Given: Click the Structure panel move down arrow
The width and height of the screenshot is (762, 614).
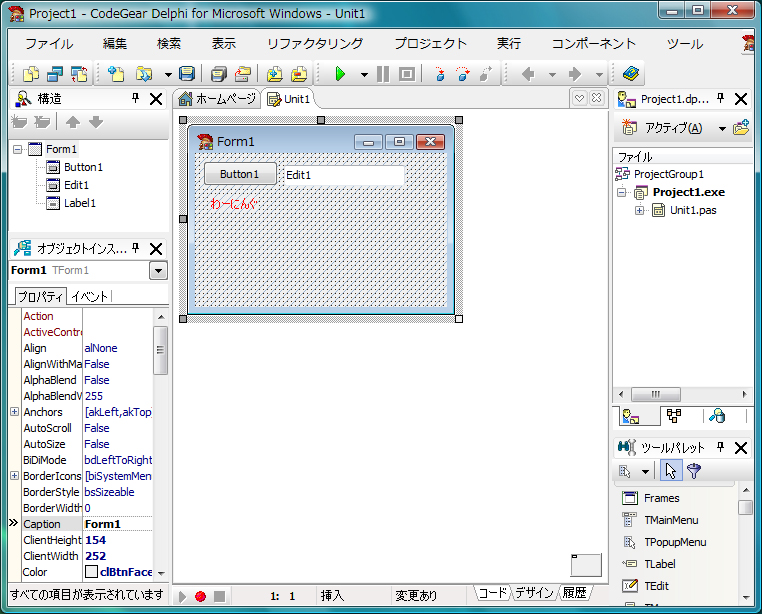Looking at the screenshot, I should [x=96, y=122].
